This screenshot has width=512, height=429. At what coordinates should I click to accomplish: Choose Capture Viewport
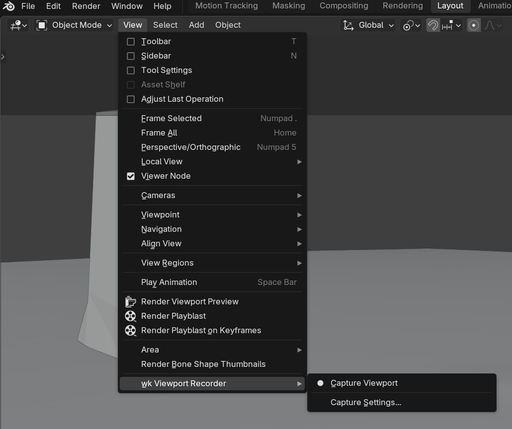[x=402, y=383]
